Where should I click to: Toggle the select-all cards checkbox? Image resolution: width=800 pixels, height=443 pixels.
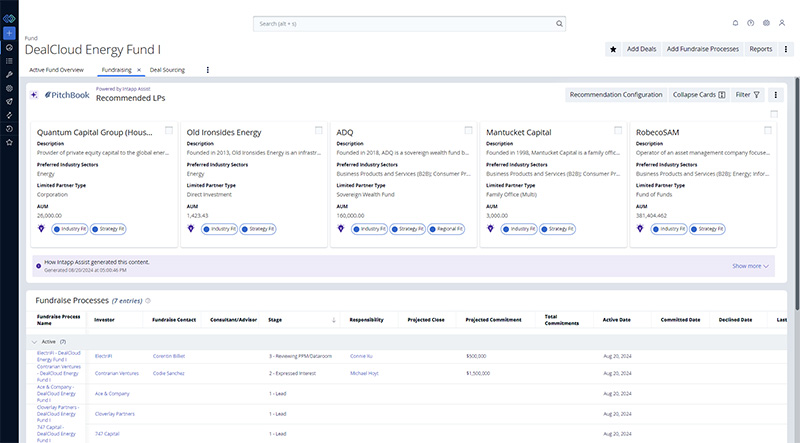(x=774, y=114)
